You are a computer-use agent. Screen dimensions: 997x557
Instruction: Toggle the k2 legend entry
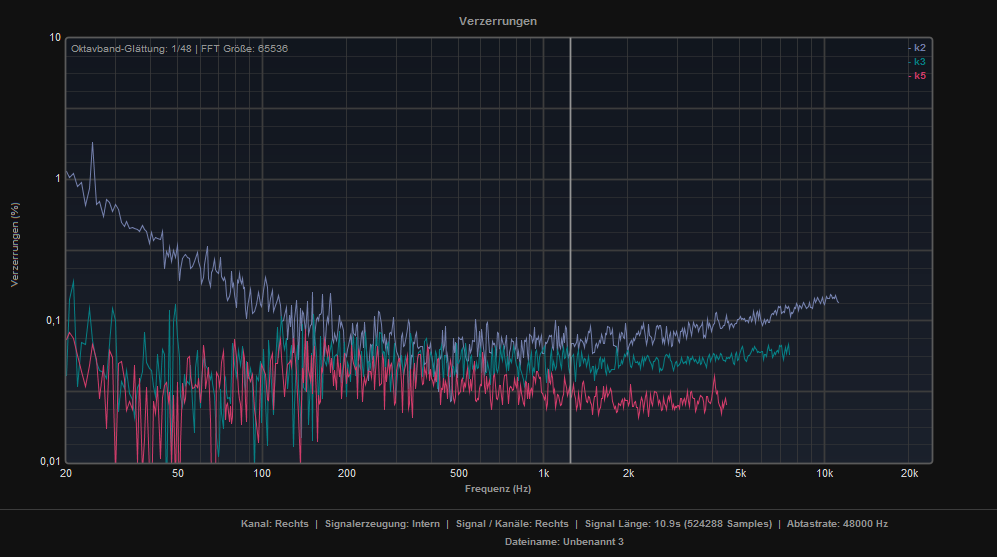point(919,48)
